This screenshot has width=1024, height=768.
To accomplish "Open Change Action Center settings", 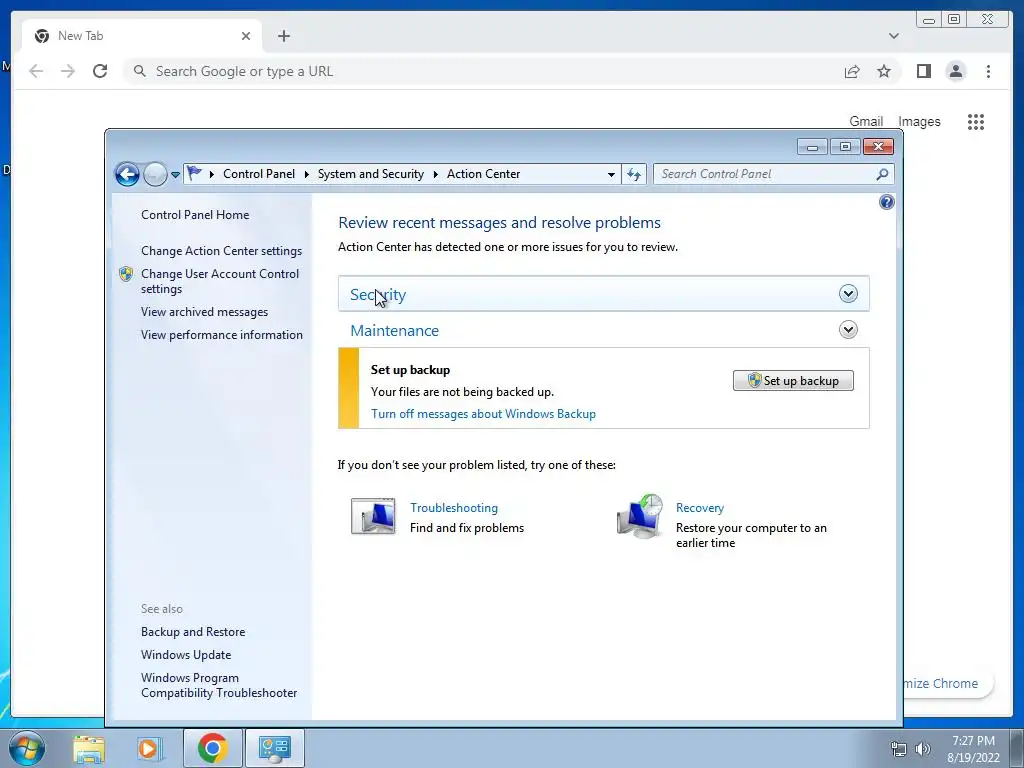I will [221, 251].
